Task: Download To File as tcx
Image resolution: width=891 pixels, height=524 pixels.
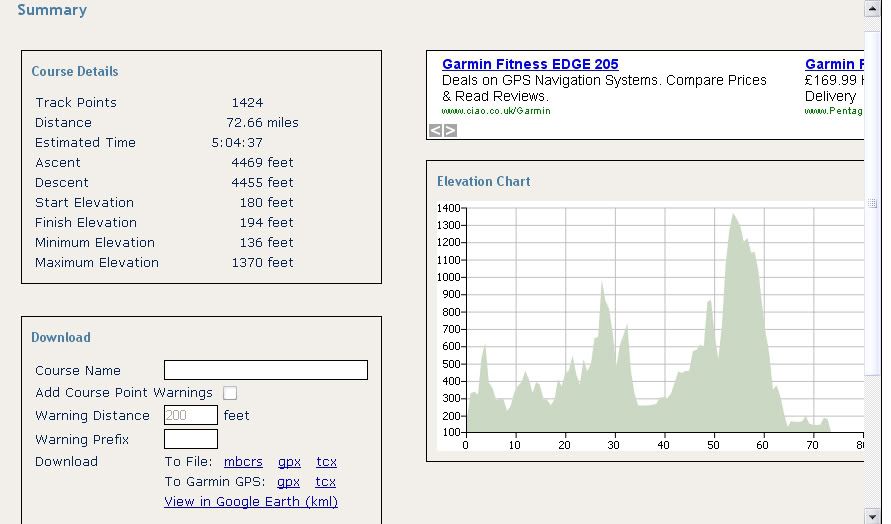Action: coord(326,461)
